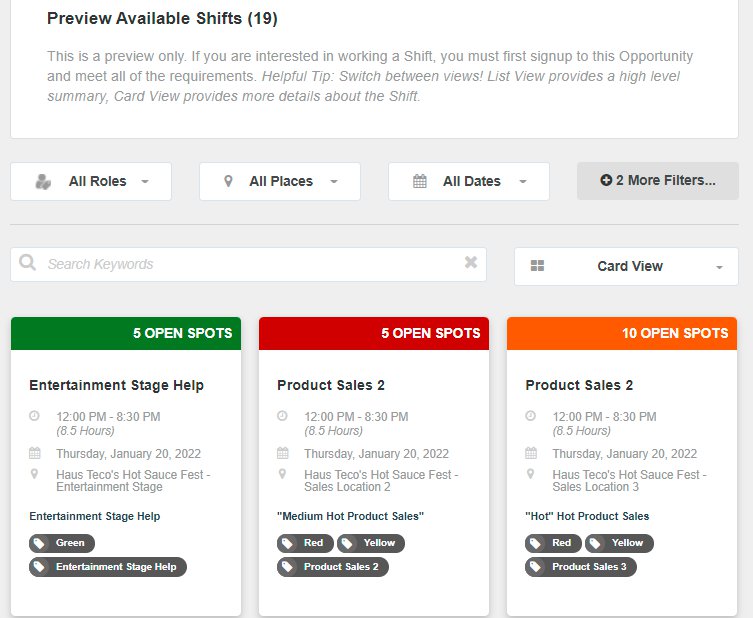
Task: Select the Product Sales 2 tag
Action: click(333, 567)
